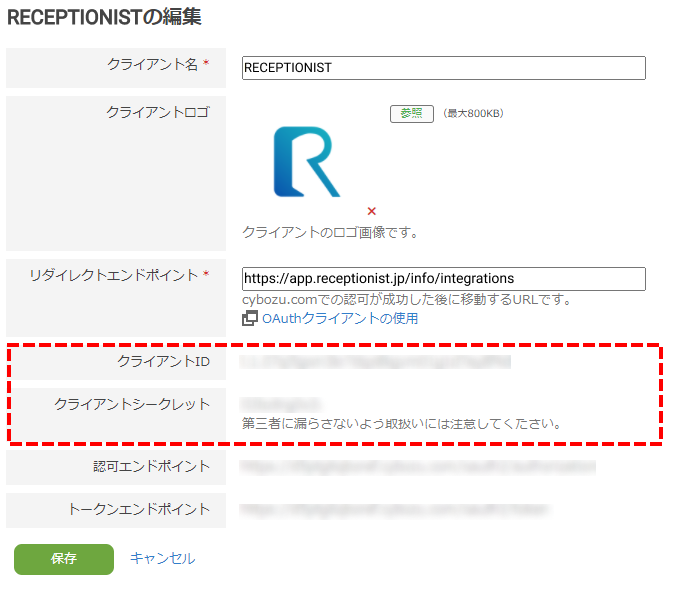This screenshot has width=696, height=592.
Task: Click the クライアントロゴ label
Action: click(x=158, y=112)
